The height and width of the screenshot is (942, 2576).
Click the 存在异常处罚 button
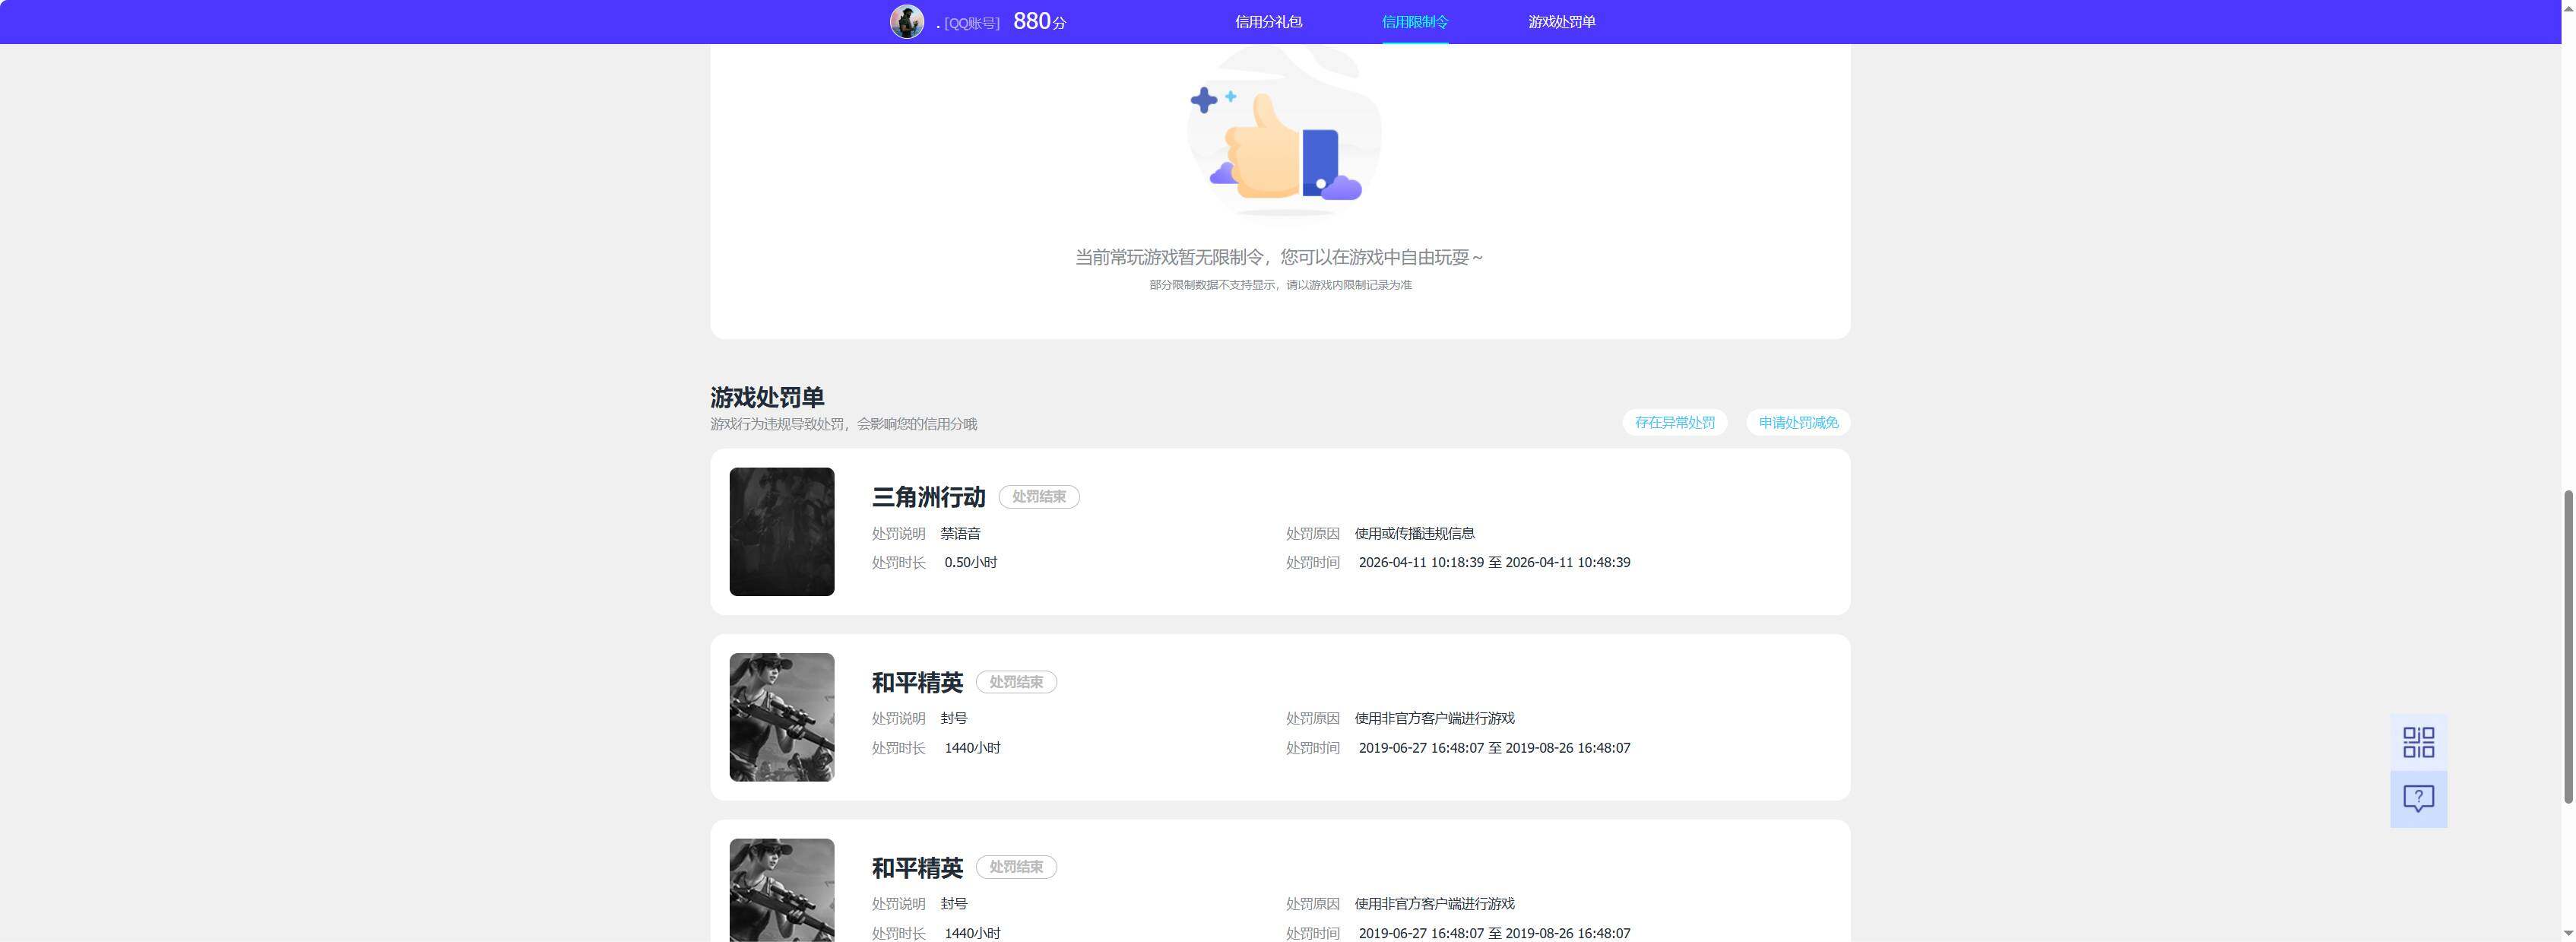click(x=1674, y=423)
